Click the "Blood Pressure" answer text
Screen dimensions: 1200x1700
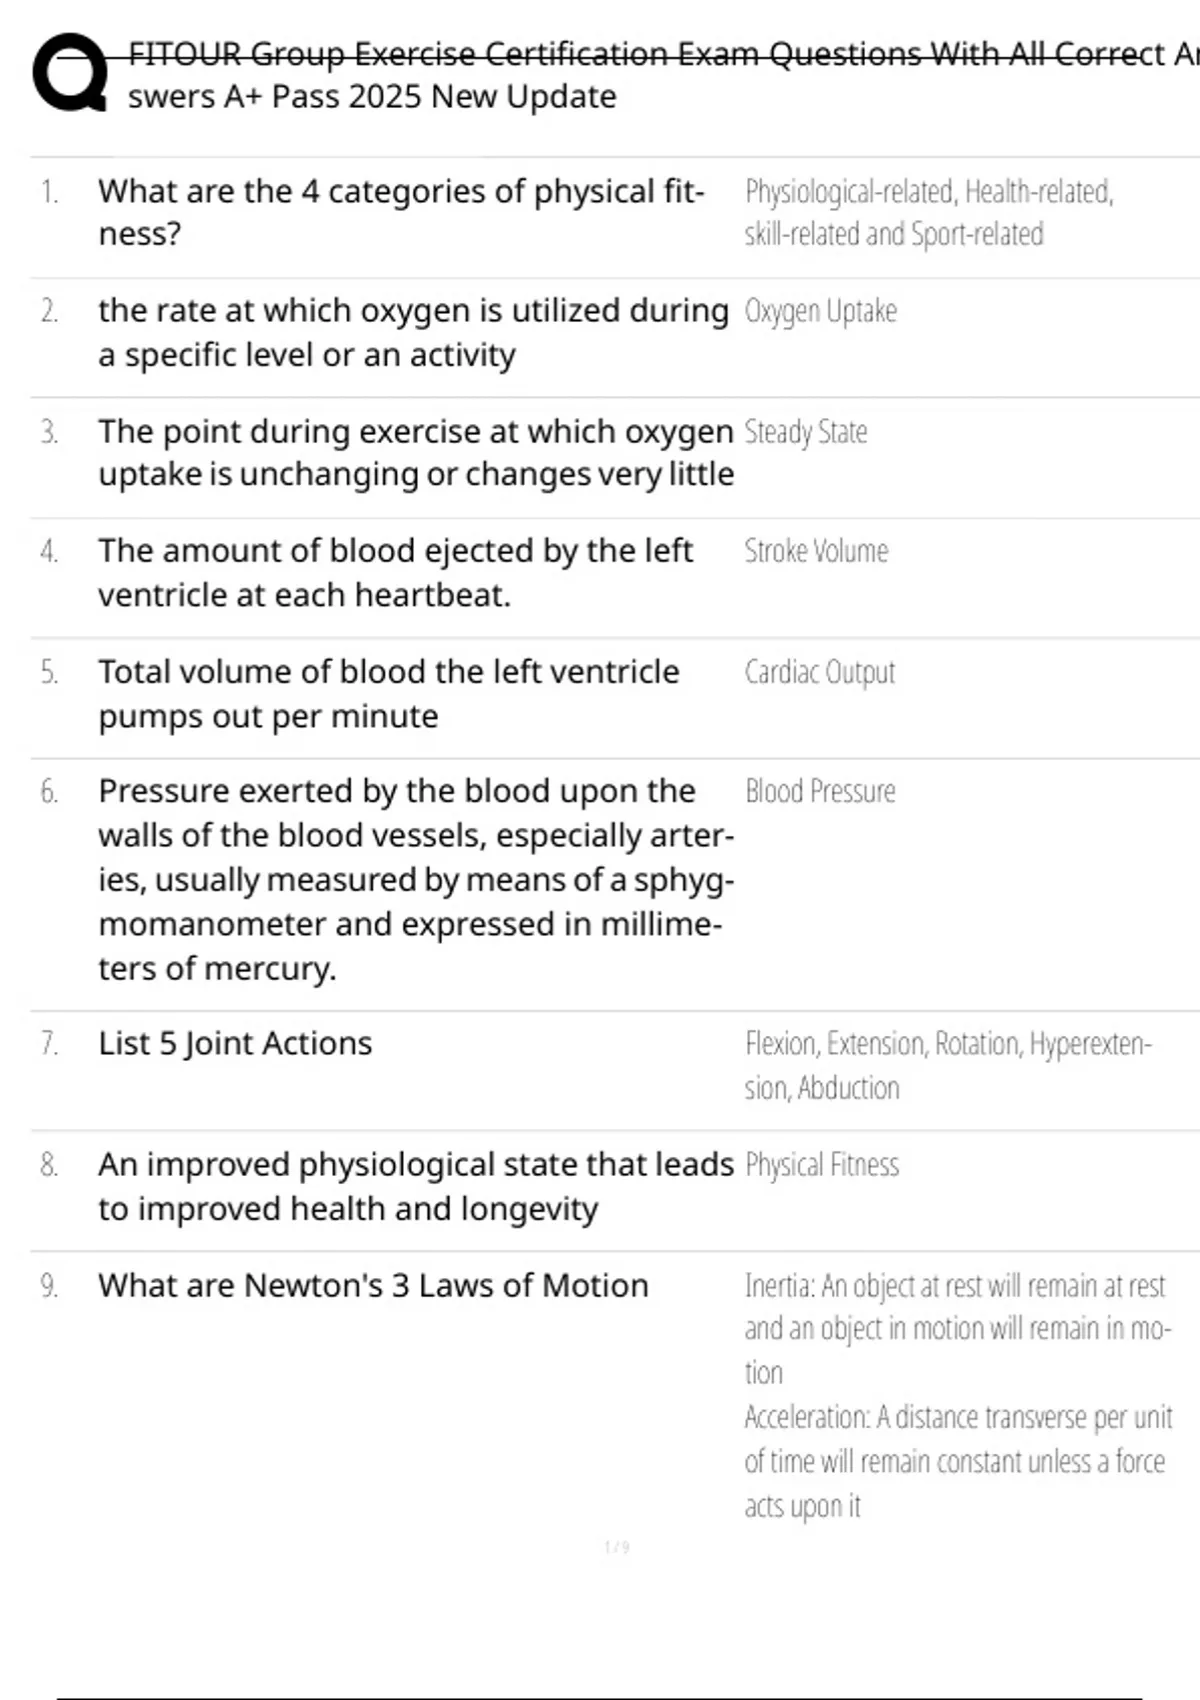[820, 791]
